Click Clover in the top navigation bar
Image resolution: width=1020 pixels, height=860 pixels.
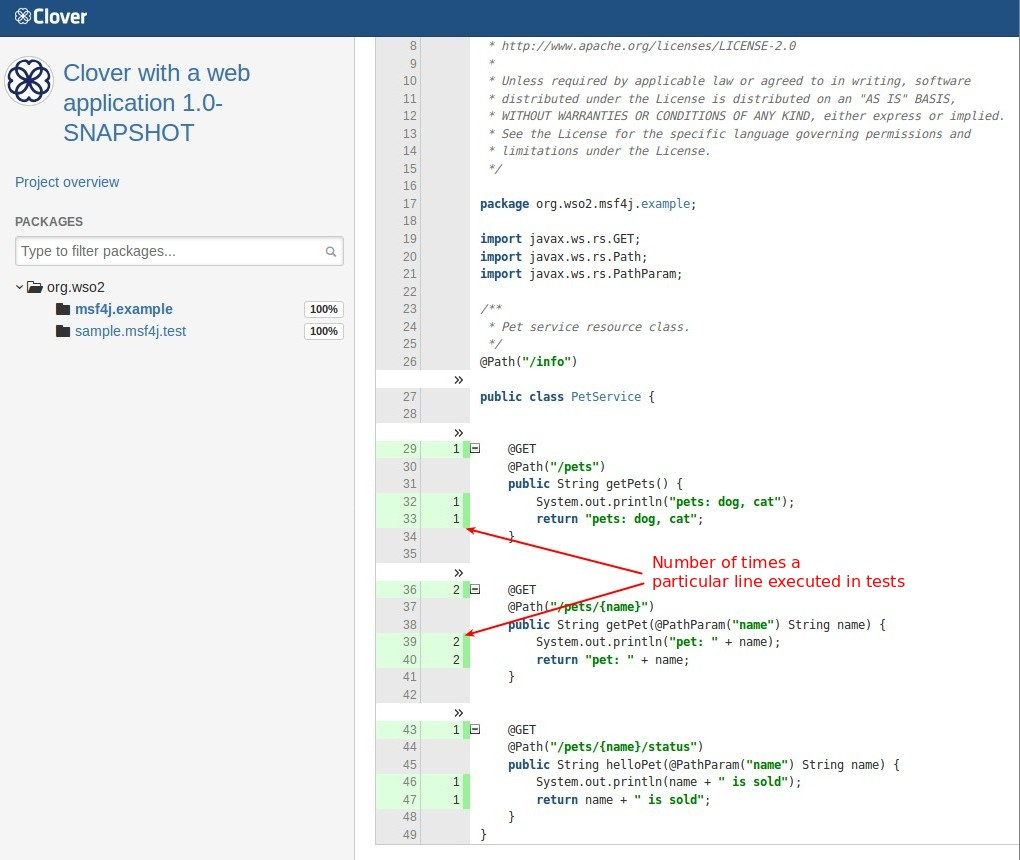tap(49, 16)
